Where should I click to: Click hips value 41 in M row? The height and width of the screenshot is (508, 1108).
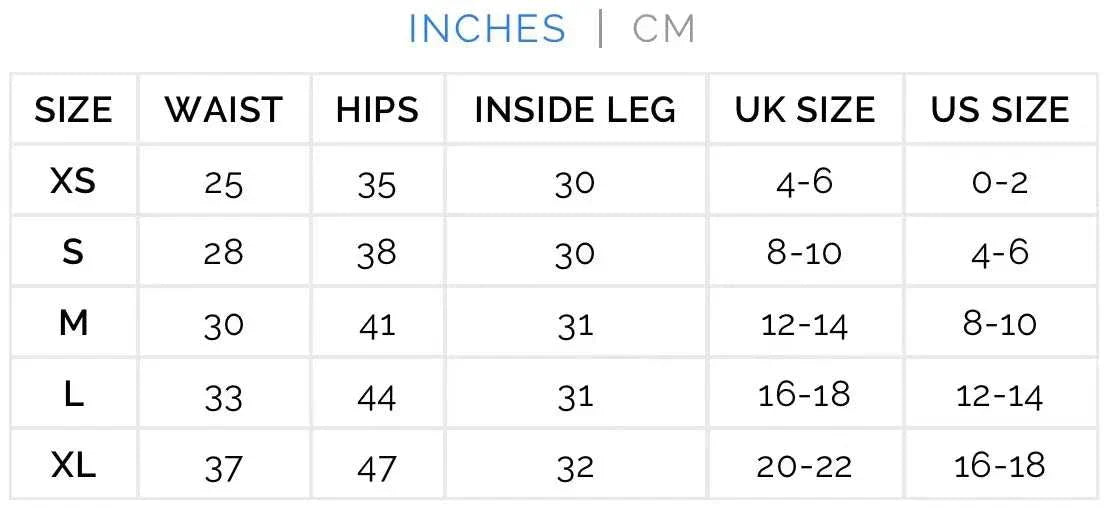(377, 325)
